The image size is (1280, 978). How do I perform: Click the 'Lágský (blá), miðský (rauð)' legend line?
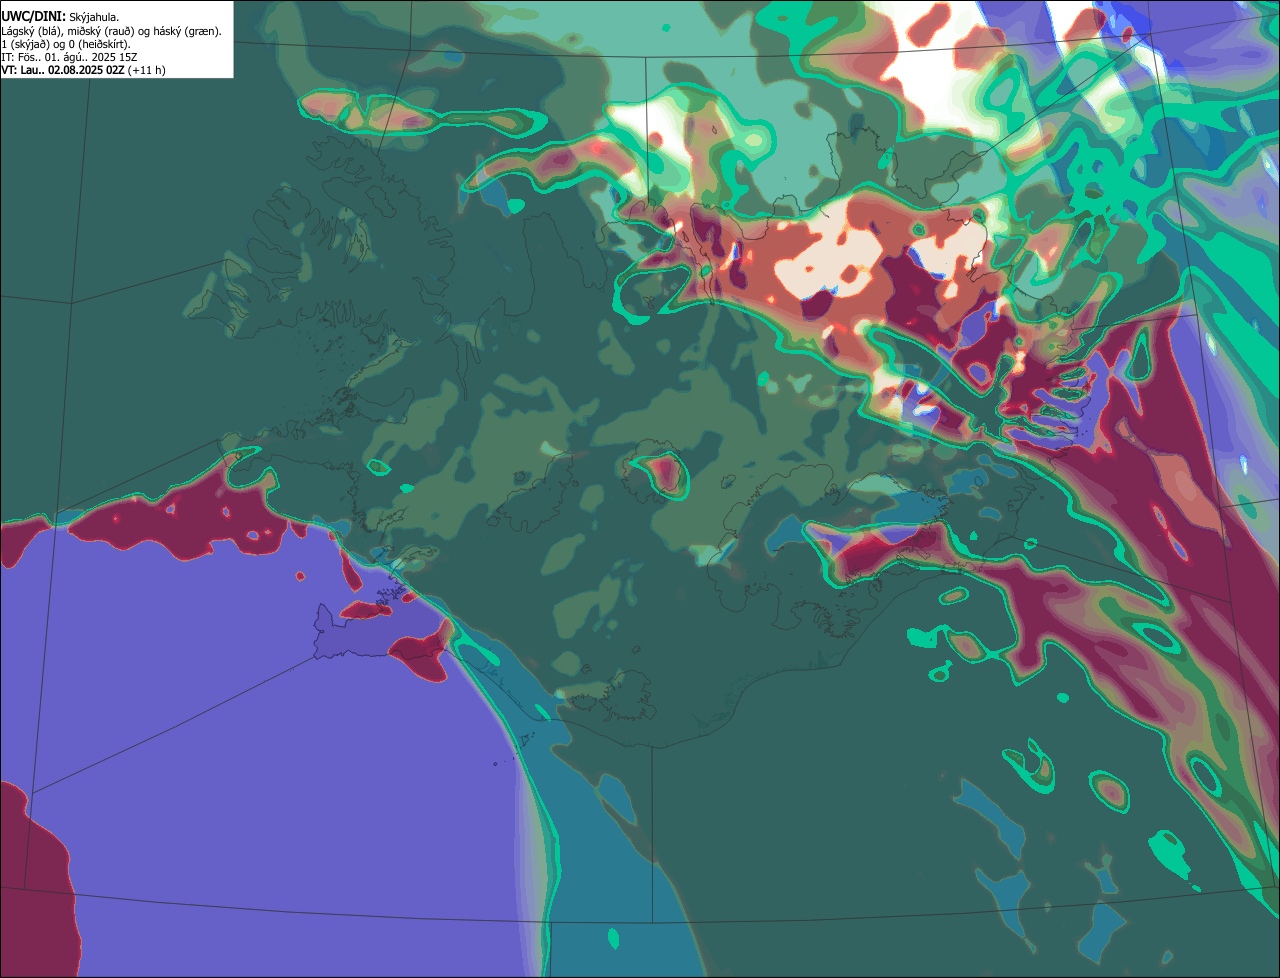112,31
